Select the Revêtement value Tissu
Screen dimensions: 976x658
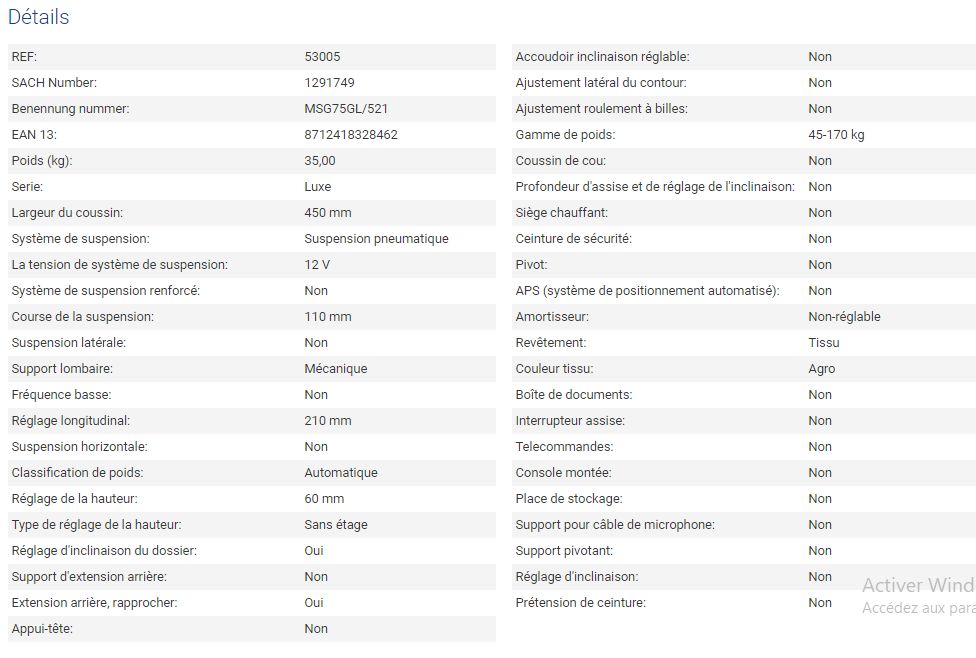click(x=824, y=343)
